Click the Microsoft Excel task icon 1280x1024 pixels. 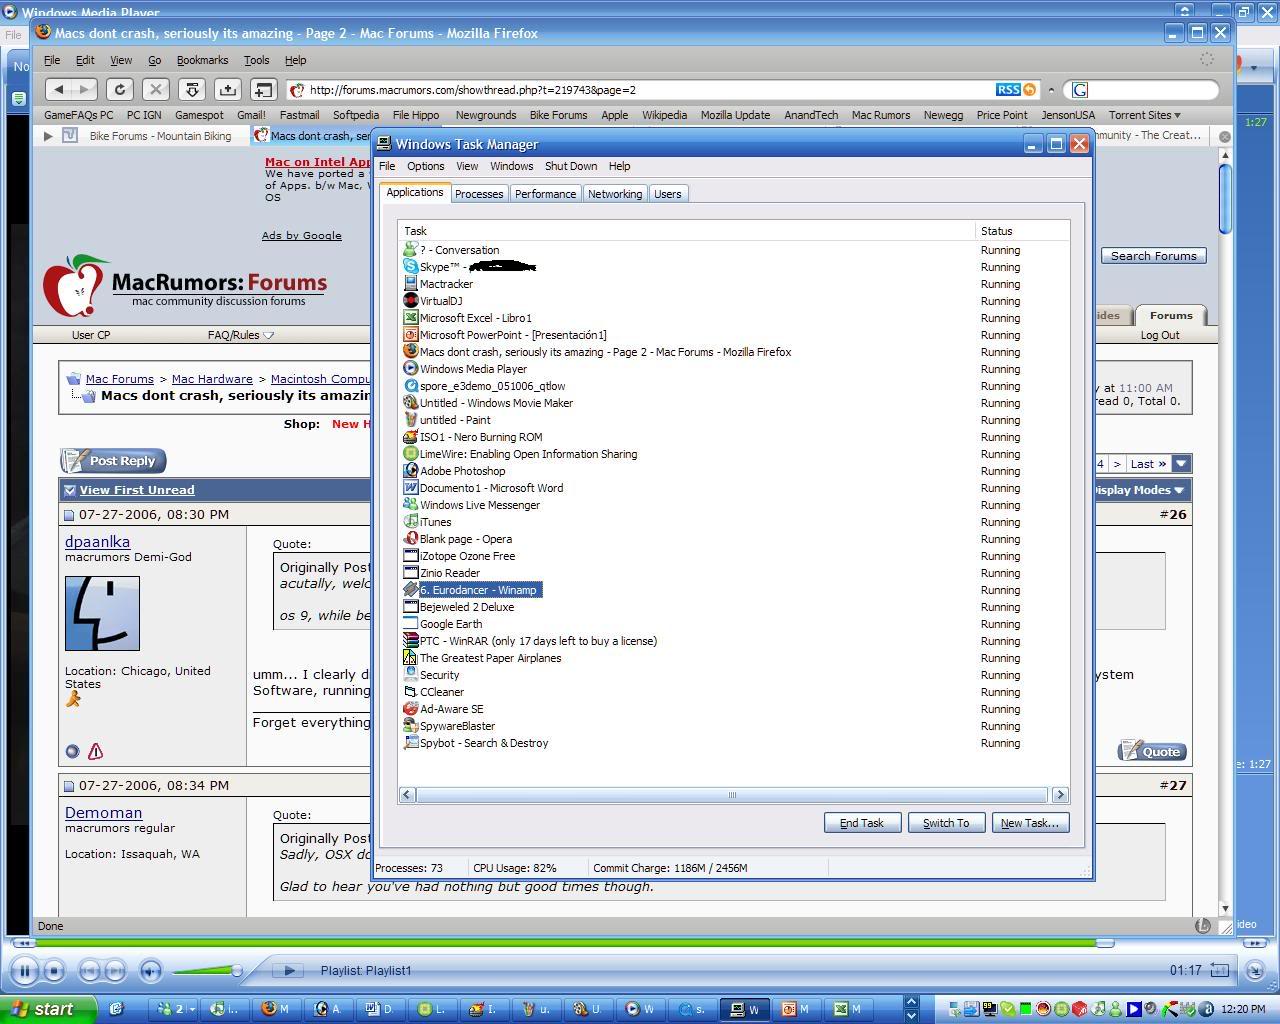(x=410, y=318)
